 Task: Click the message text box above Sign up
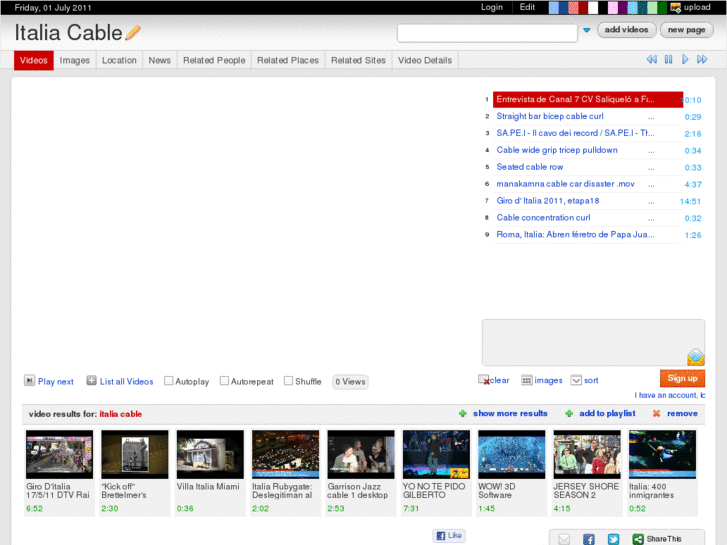point(593,342)
